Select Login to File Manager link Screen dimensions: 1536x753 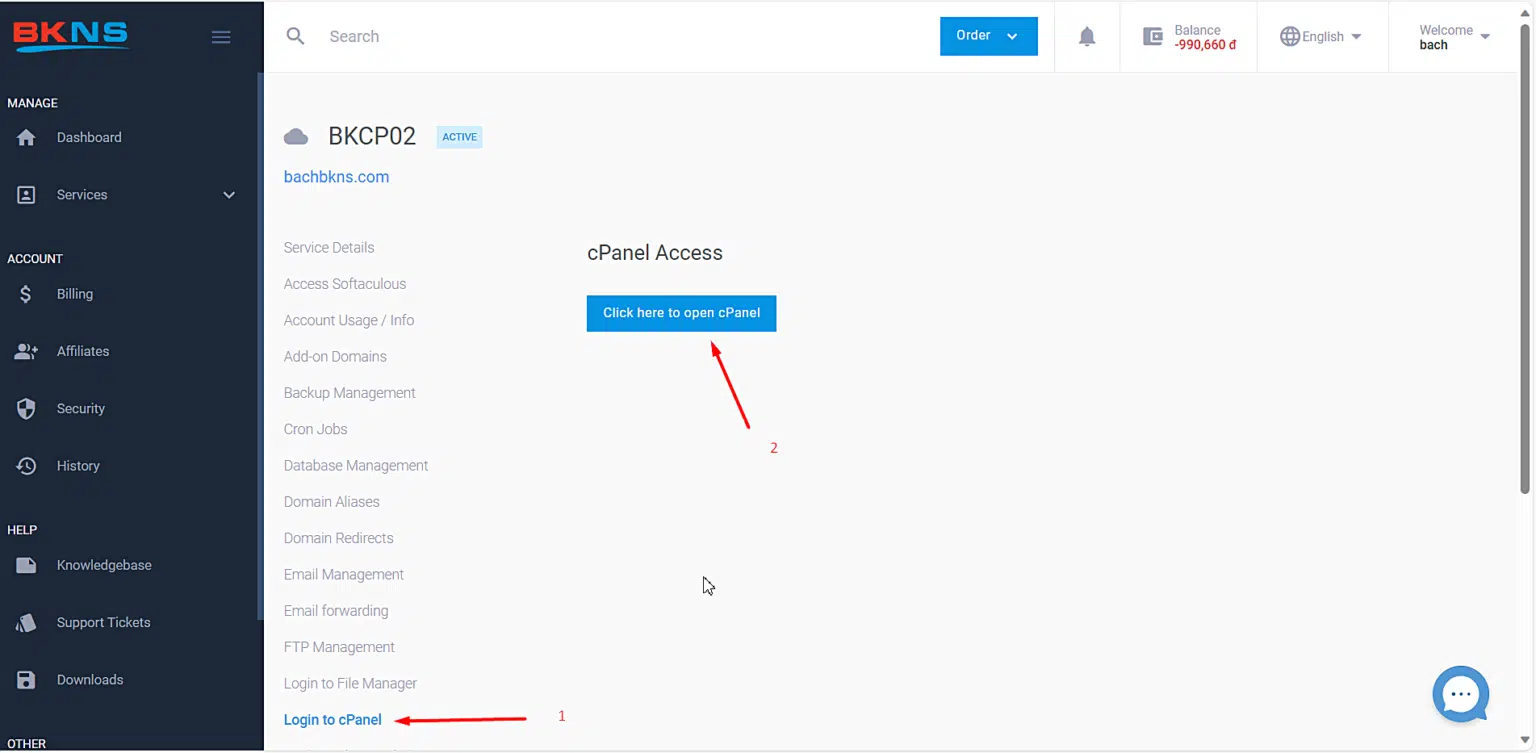pyautogui.click(x=351, y=684)
